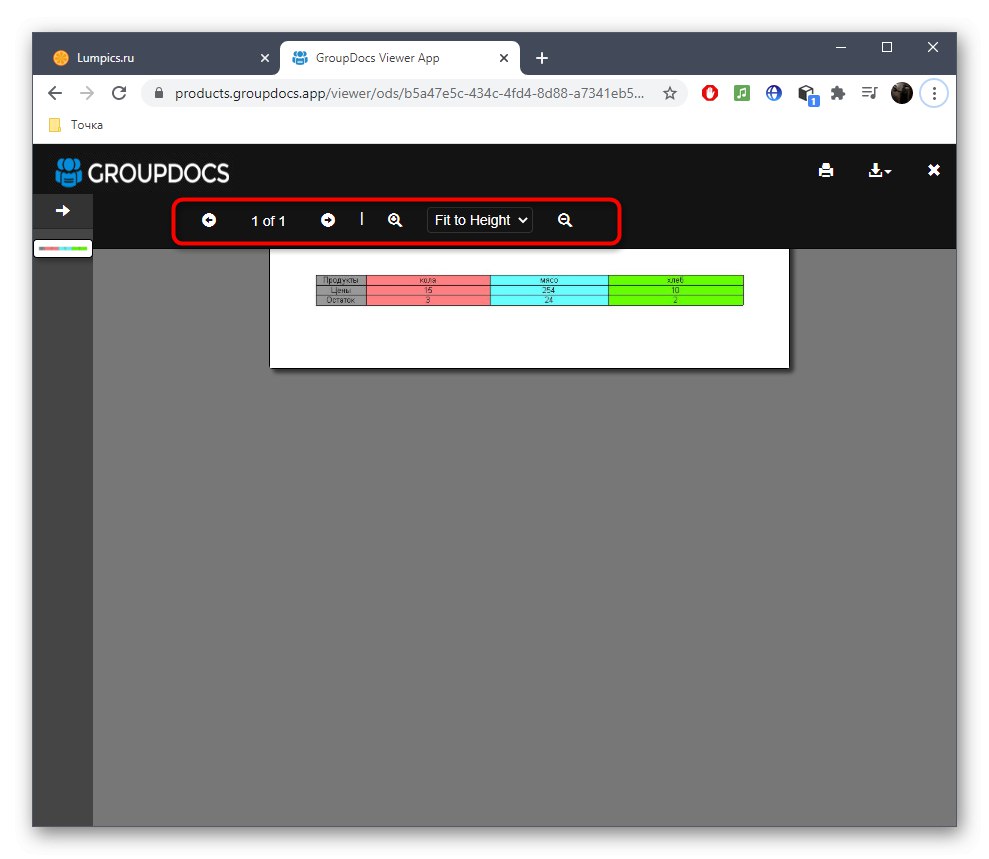Minimize the Chrome window

(x=841, y=47)
